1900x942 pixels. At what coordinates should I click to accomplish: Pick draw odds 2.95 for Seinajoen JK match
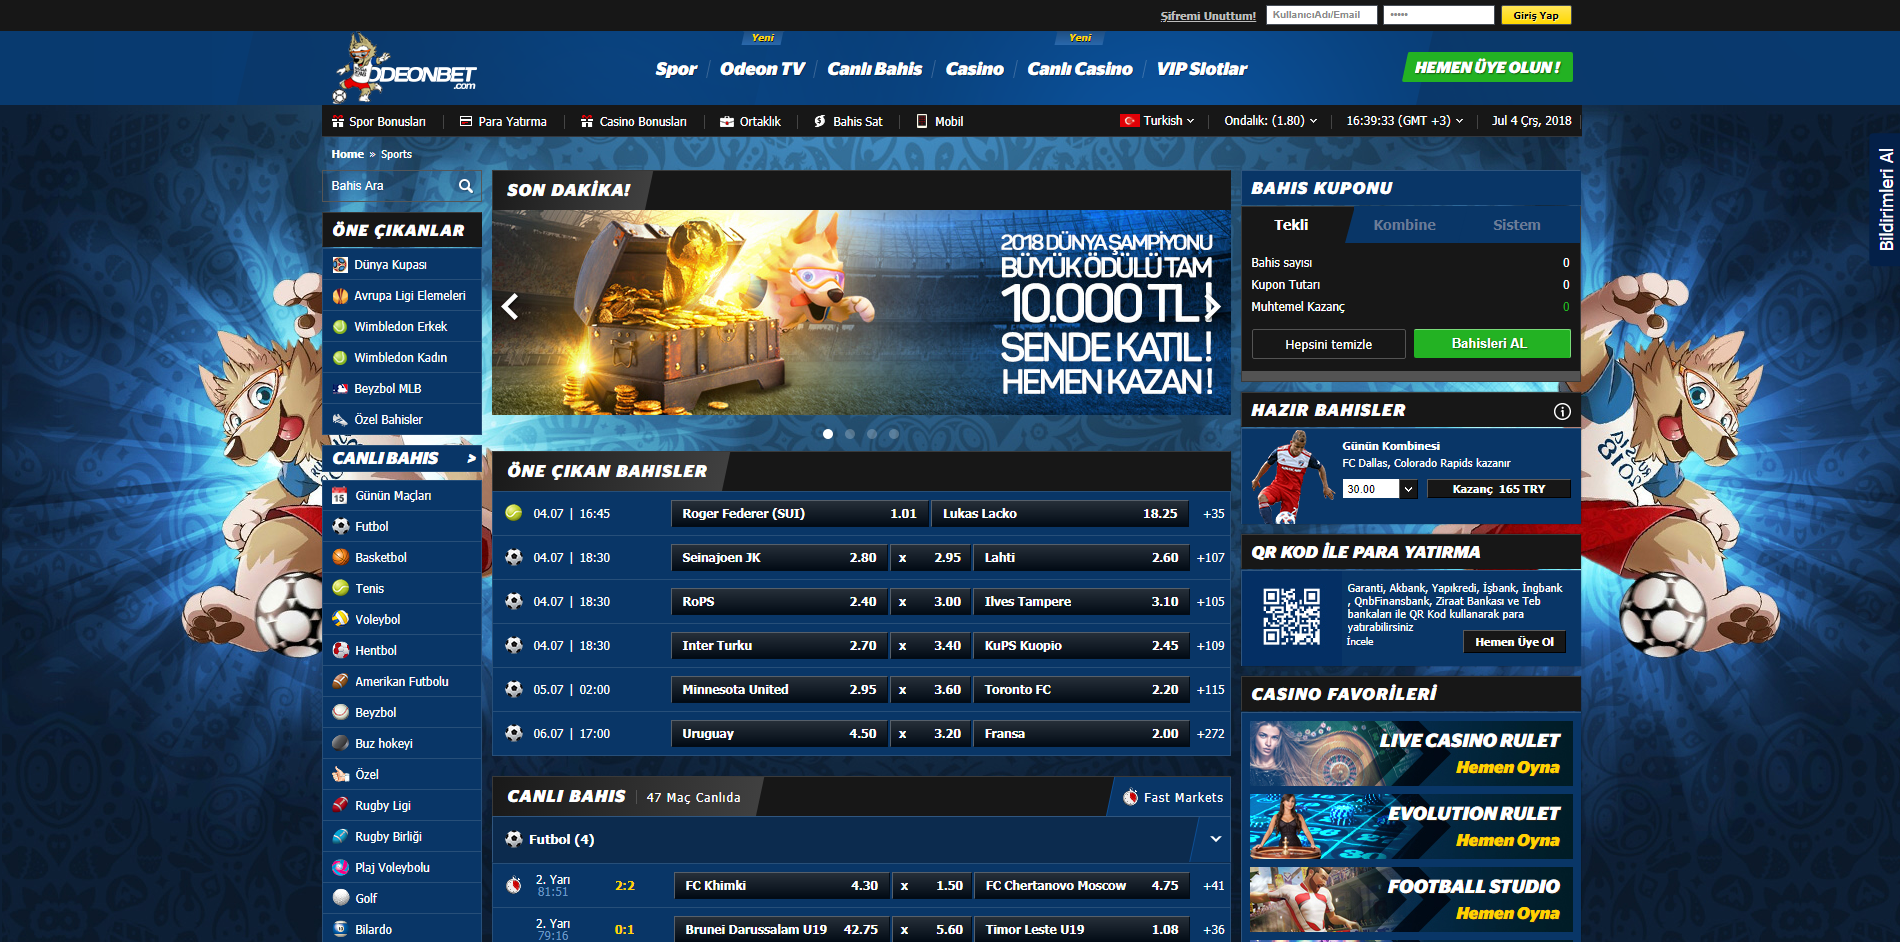pos(930,558)
